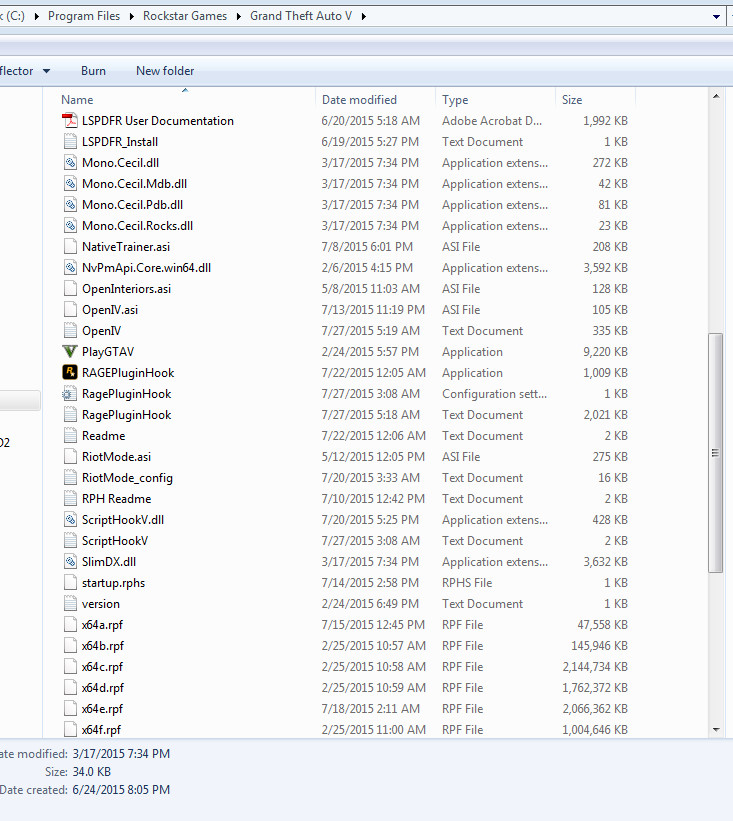The width and height of the screenshot is (733, 821).
Task: Select the OpenIV.asi file icon
Action: coord(70,309)
